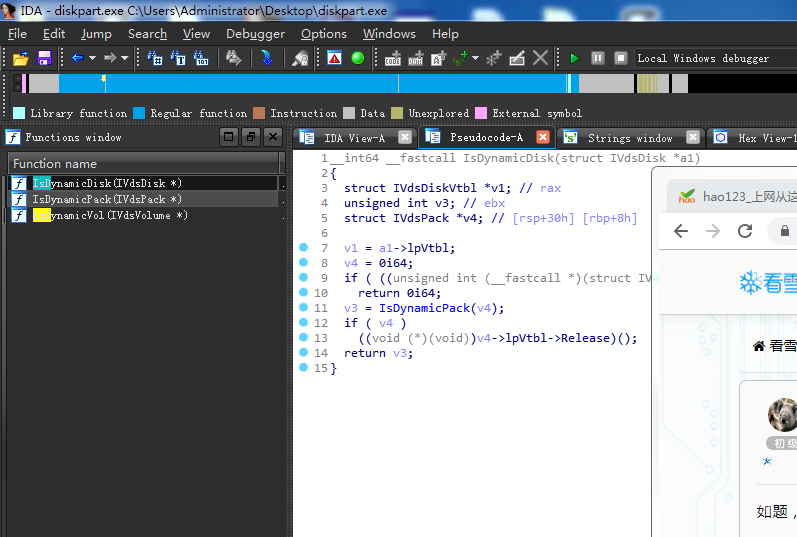Click the red warning triangle icon
This screenshot has height=537, width=797.
(334, 58)
